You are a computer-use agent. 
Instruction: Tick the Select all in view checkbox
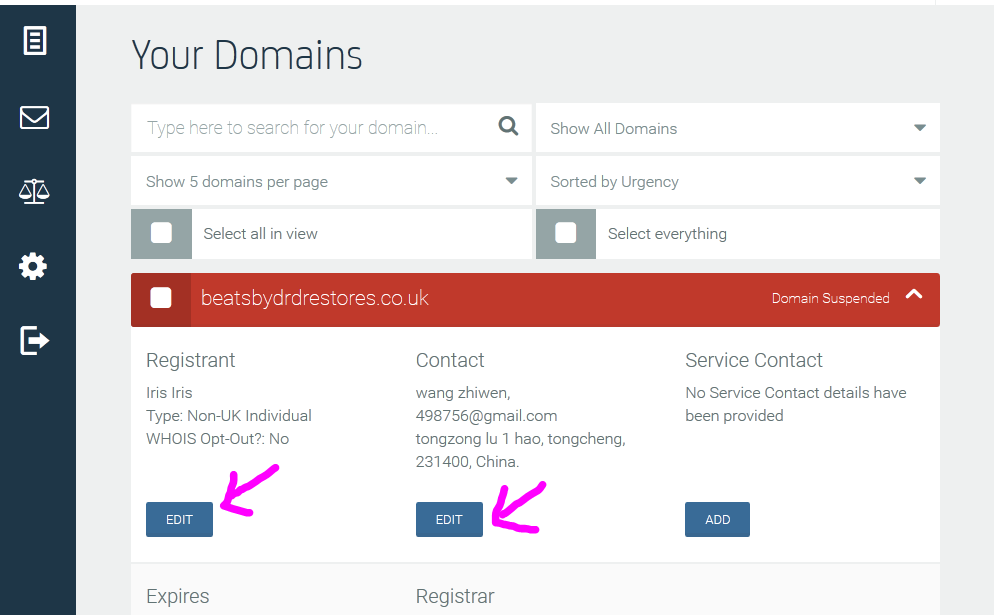pos(161,233)
